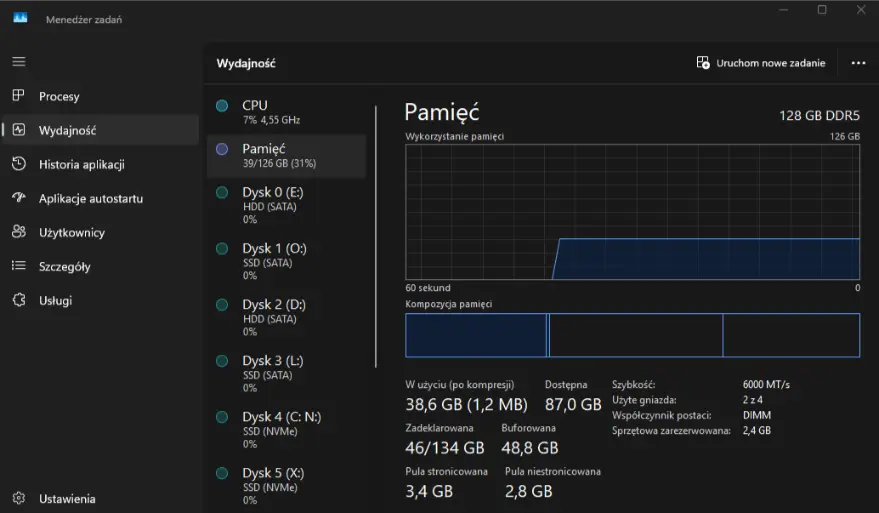Click the "DIMM" form factor value
Screen dimensions: 879x513
[757, 415]
